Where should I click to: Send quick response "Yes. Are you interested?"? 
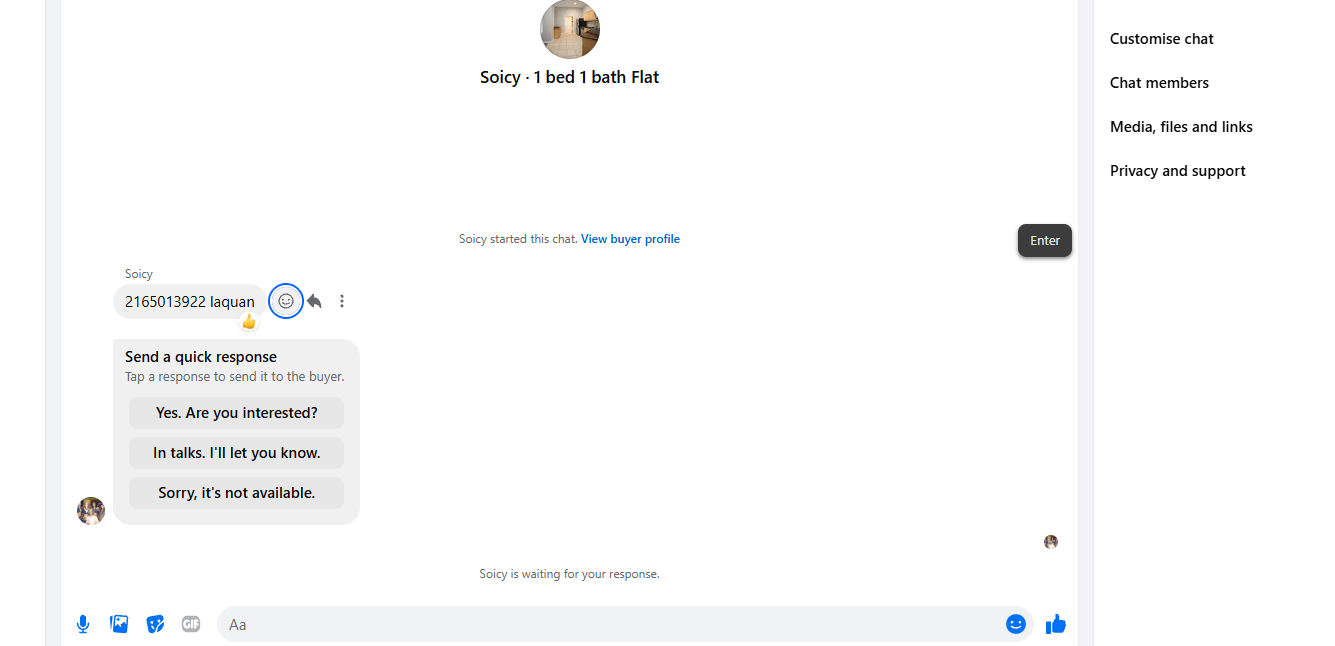point(236,413)
